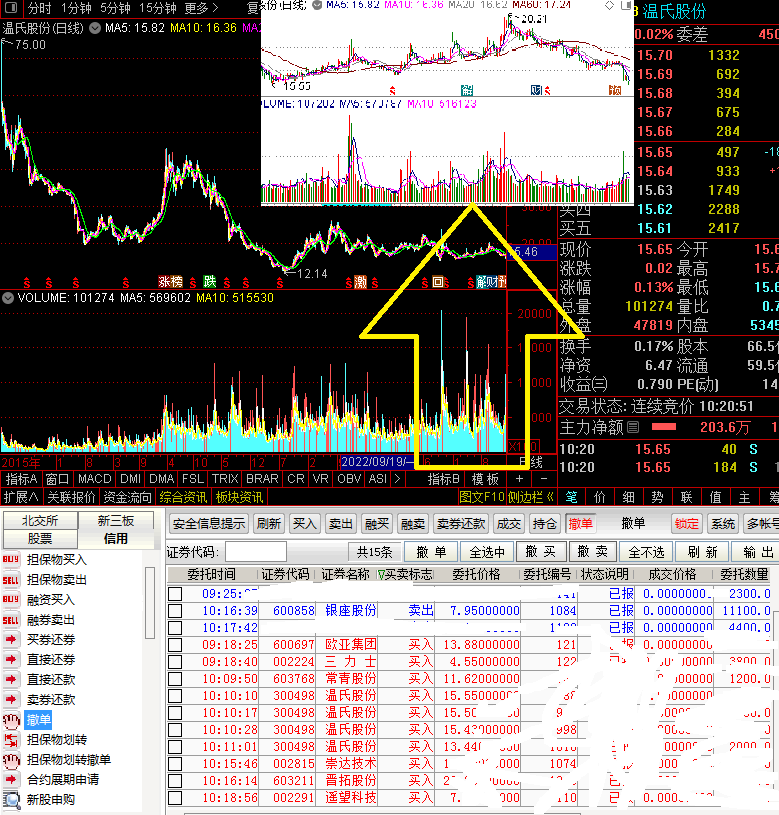Click the 买入 toolbar button

click(305, 524)
